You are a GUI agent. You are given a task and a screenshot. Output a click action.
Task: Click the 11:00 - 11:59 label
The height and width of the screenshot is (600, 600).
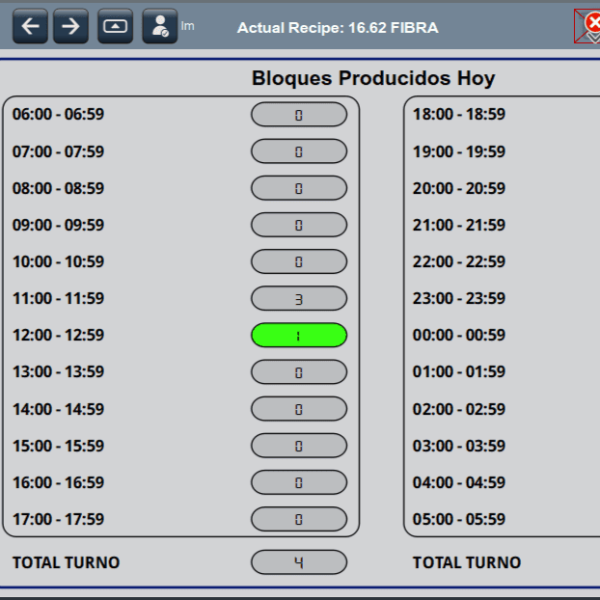[x=58, y=298]
